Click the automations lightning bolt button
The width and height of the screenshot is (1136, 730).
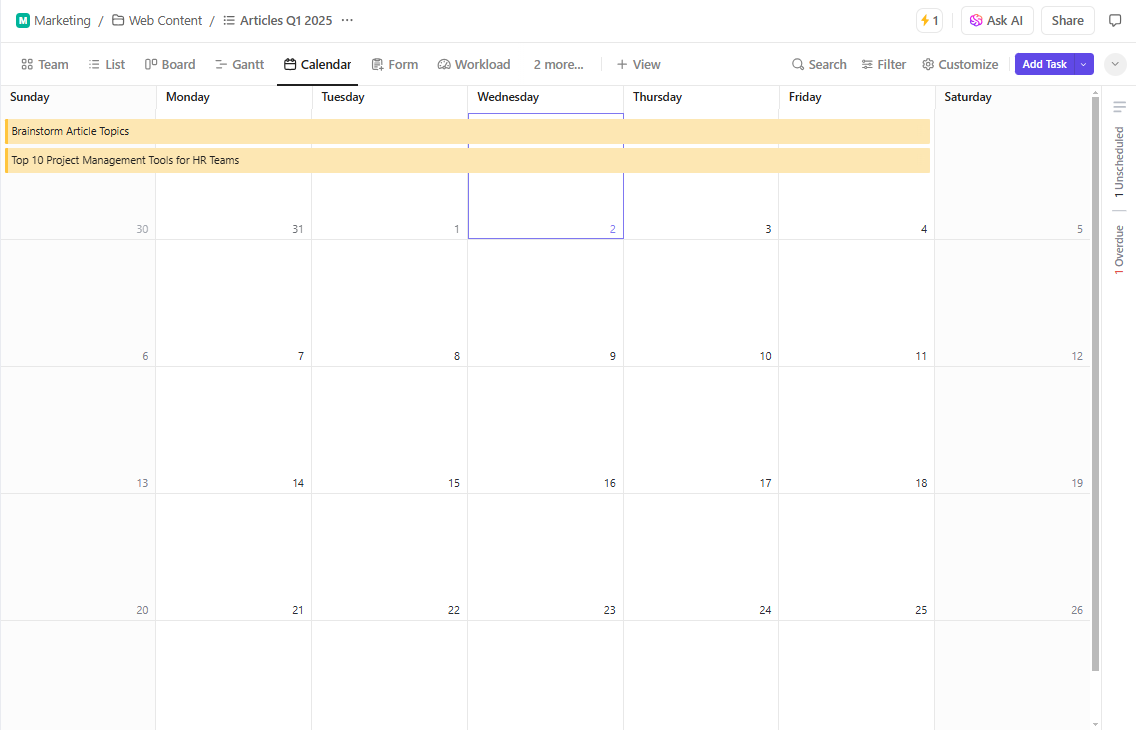click(930, 21)
